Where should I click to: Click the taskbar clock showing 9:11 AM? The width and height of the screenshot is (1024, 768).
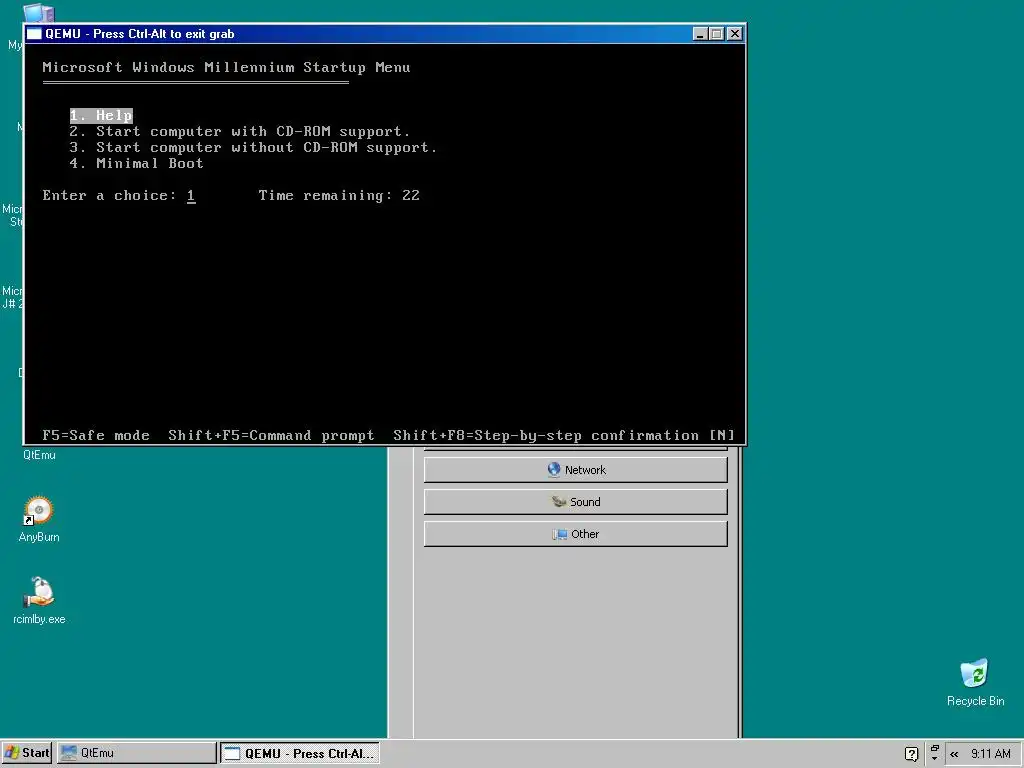point(990,754)
